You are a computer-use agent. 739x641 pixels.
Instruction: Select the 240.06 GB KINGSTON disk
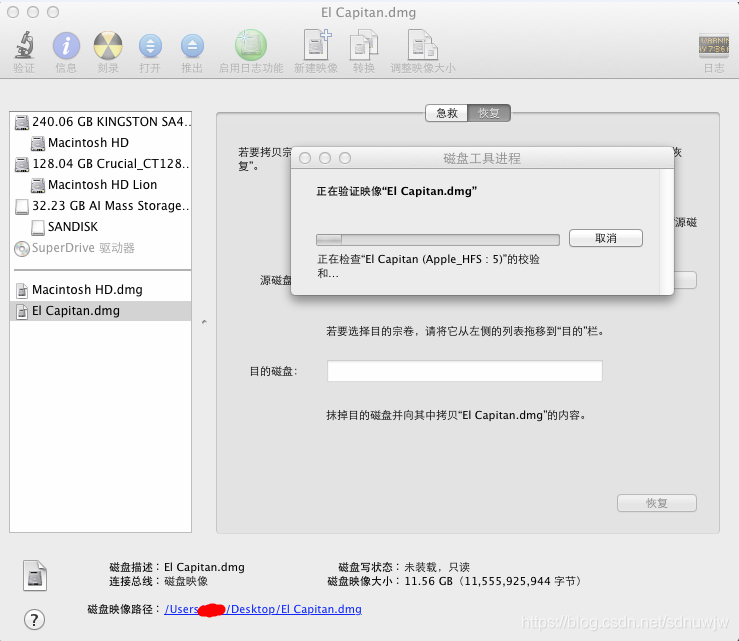pos(100,122)
